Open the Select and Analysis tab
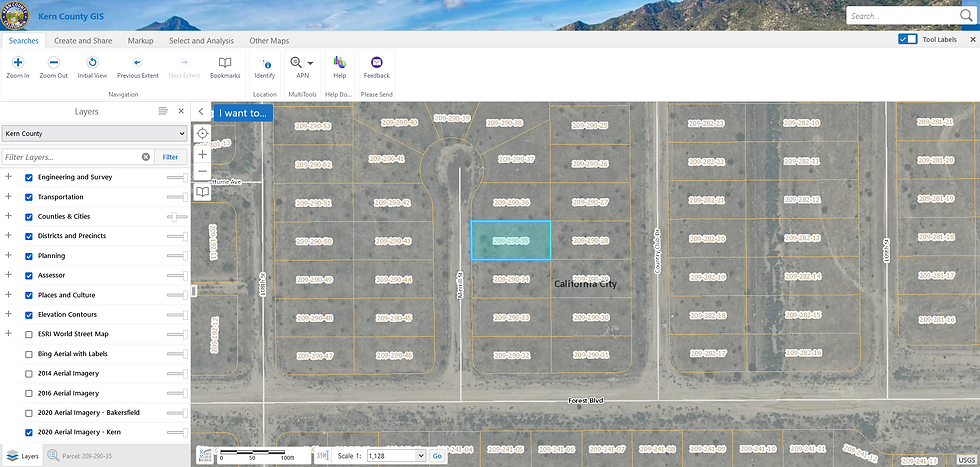 (201, 41)
